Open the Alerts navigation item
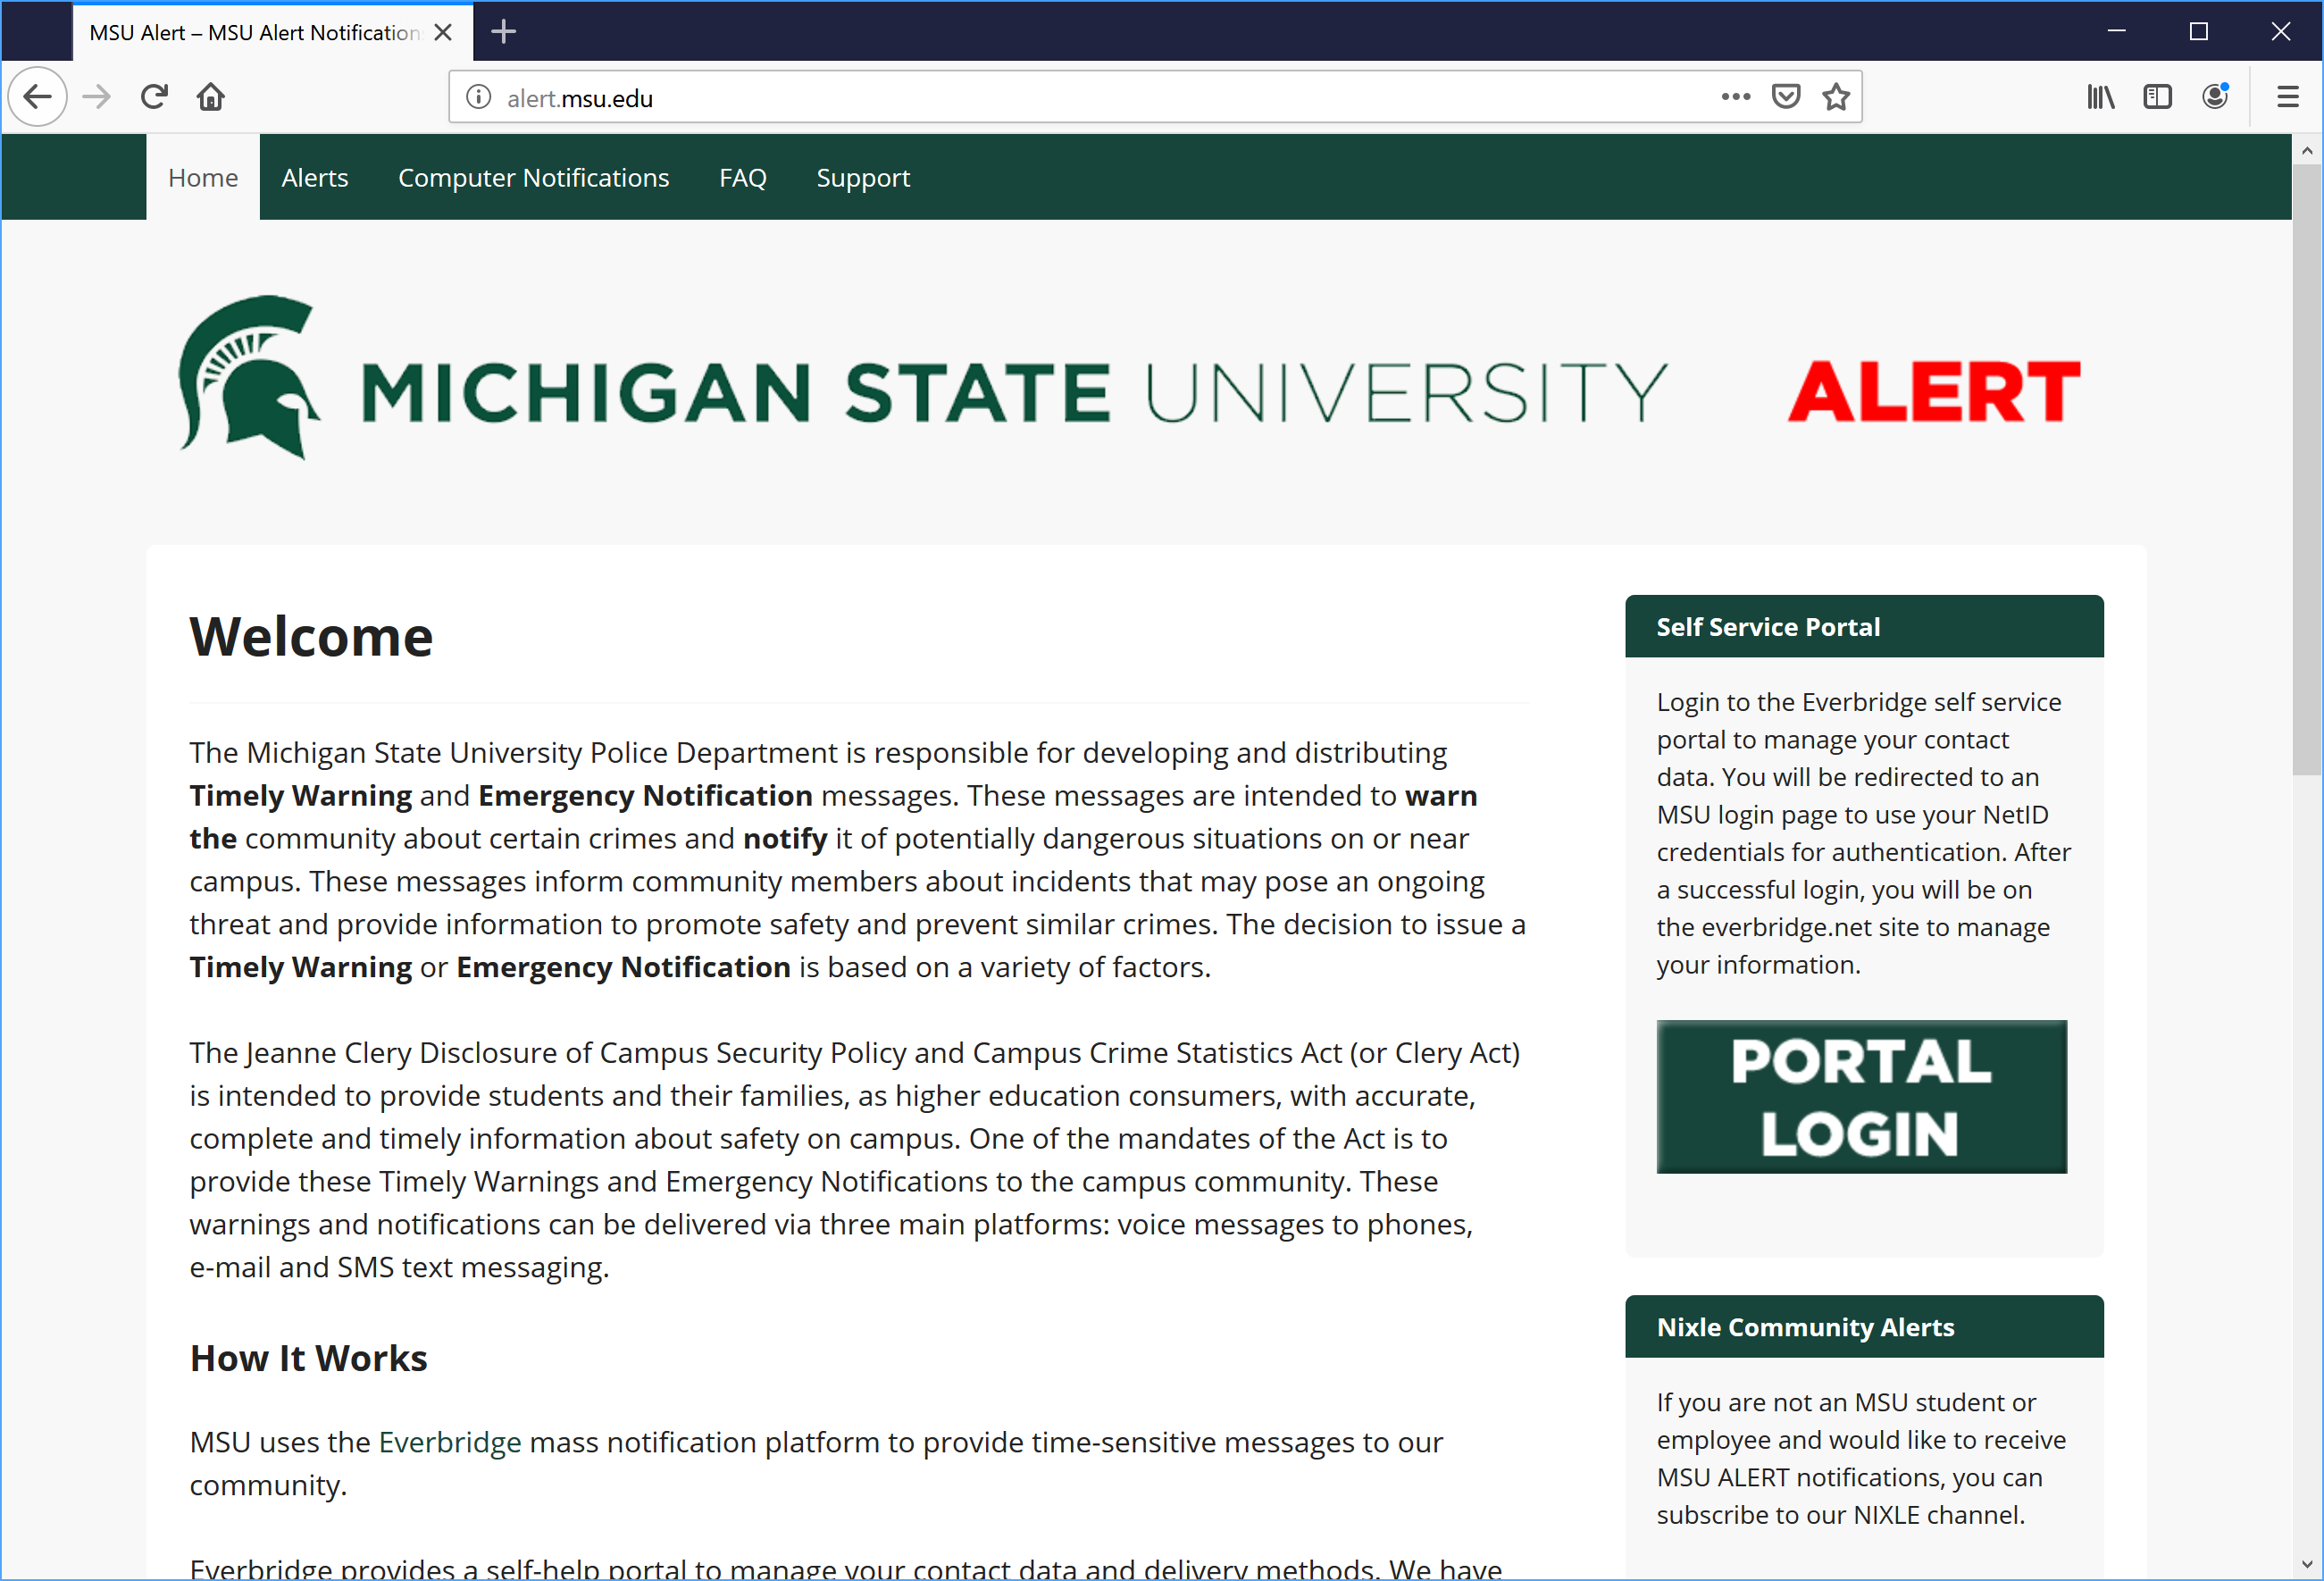The width and height of the screenshot is (2324, 1581). click(315, 177)
